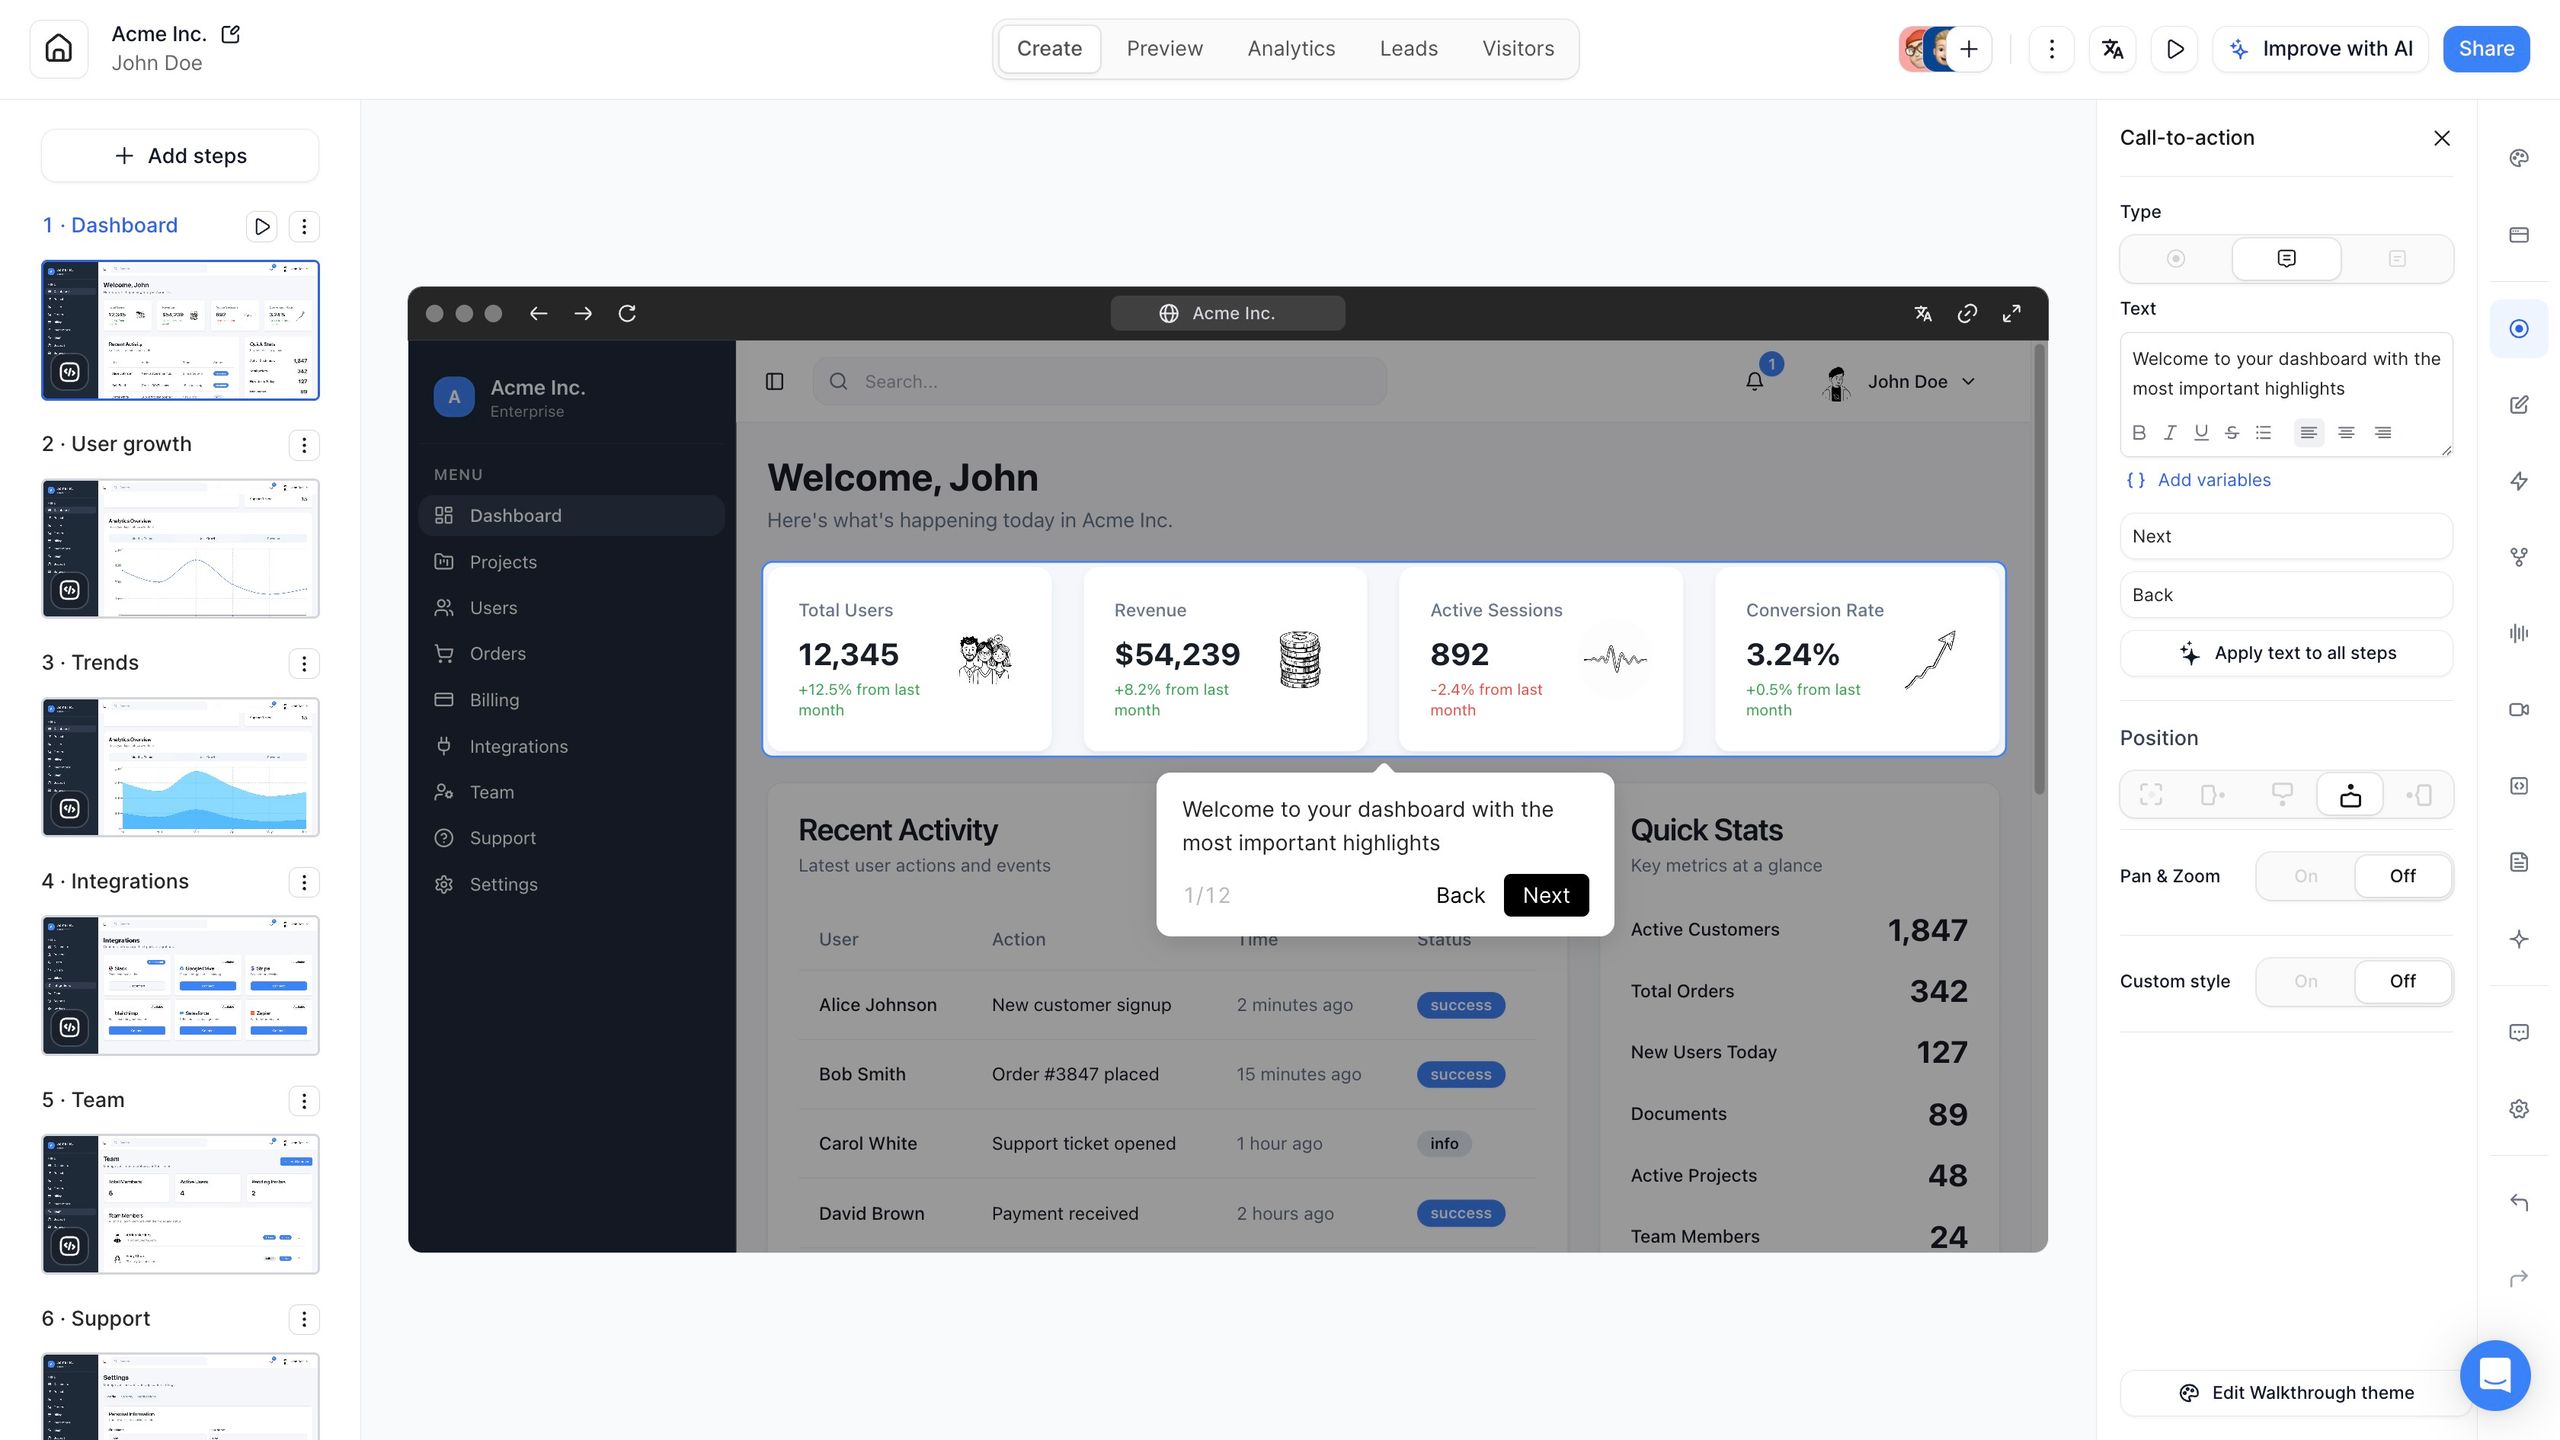Click the undo arrow in the right rail

pyautogui.click(x=2519, y=1203)
